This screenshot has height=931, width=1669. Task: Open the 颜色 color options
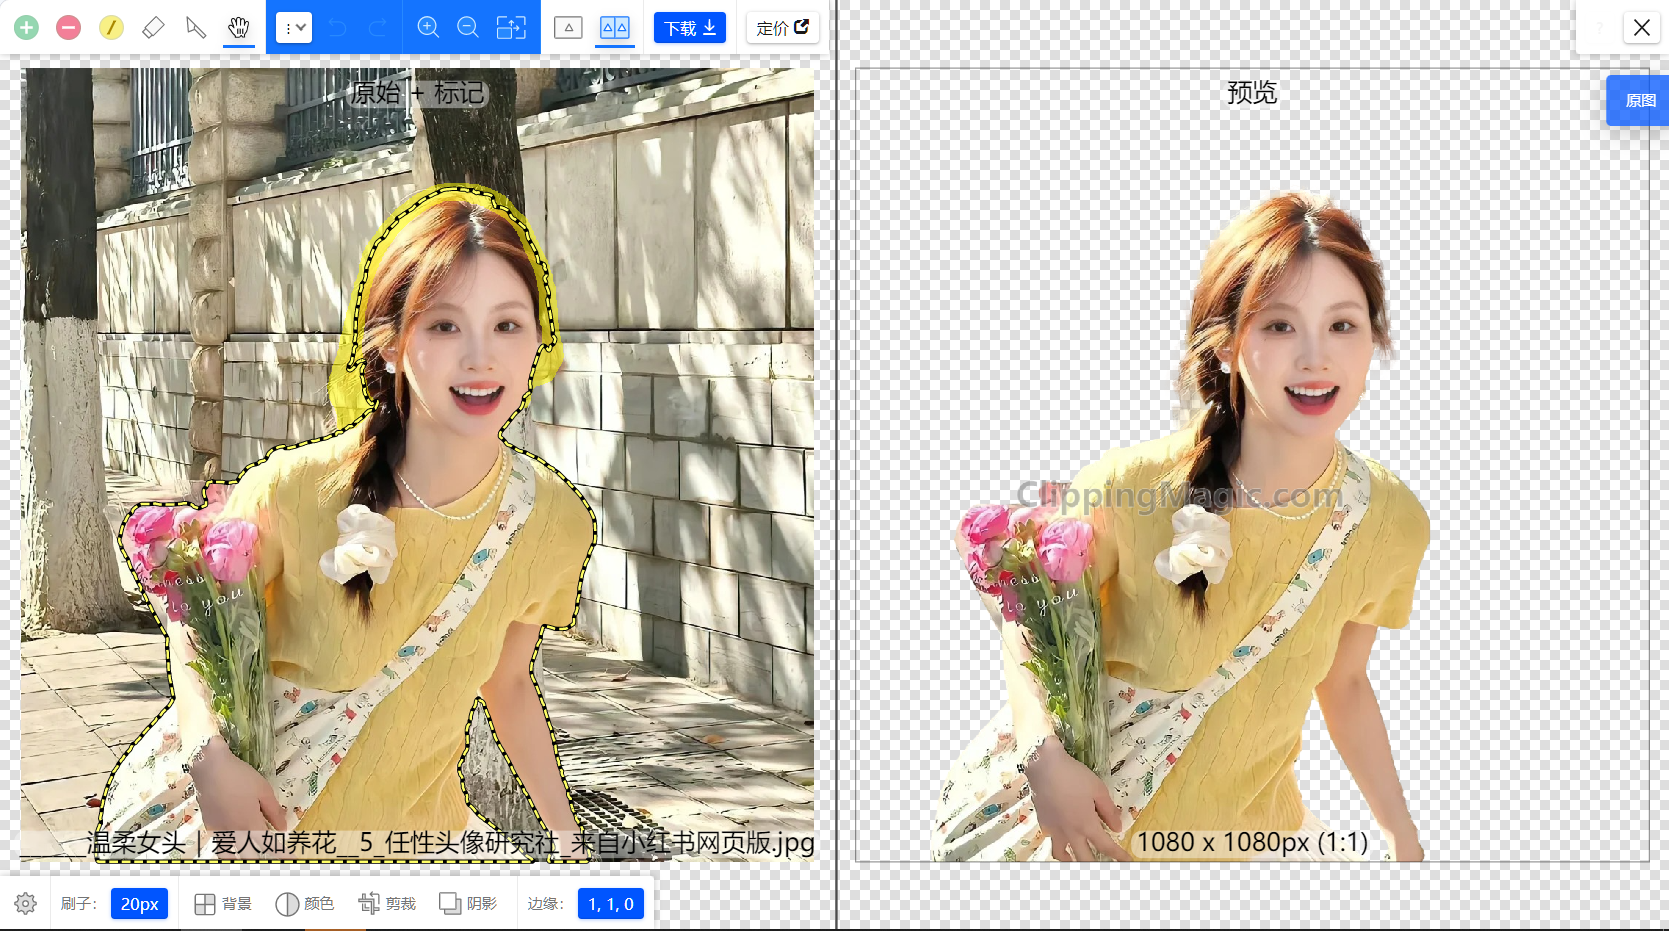tap(305, 904)
